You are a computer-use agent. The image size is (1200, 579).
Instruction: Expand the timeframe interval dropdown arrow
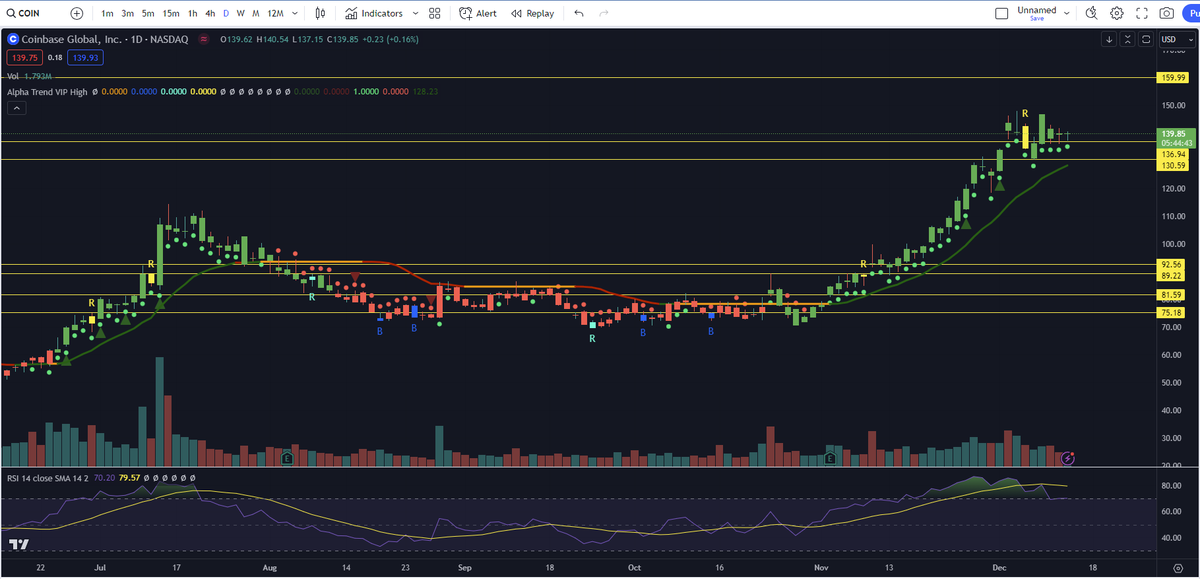click(297, 14)
